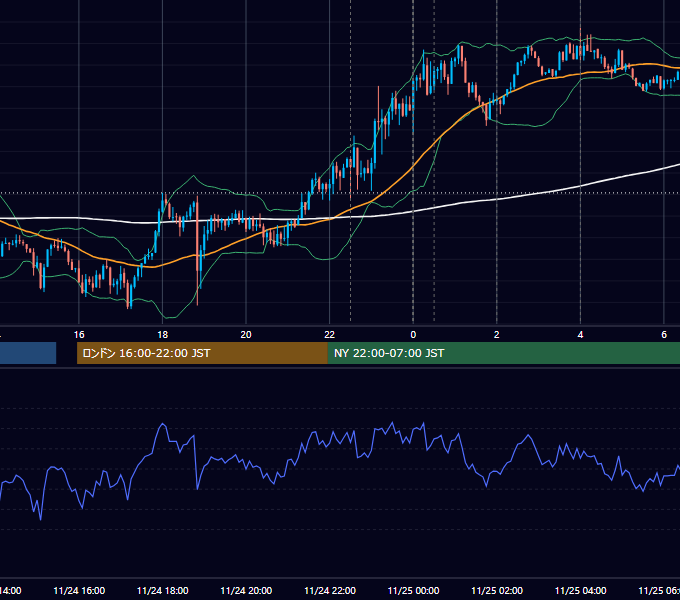Click hour label 20 on the chart axis

pyautogui.click(x=246, y=335)
